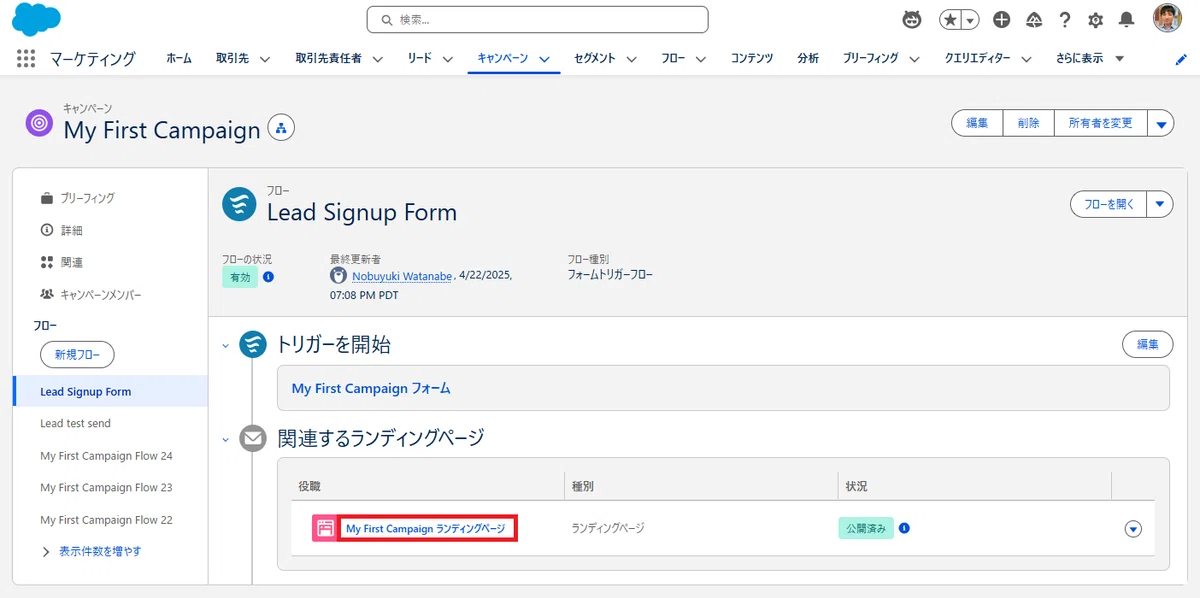
Task: Expand the セグメント tab dropdown chevron
Action: (631, 59)
